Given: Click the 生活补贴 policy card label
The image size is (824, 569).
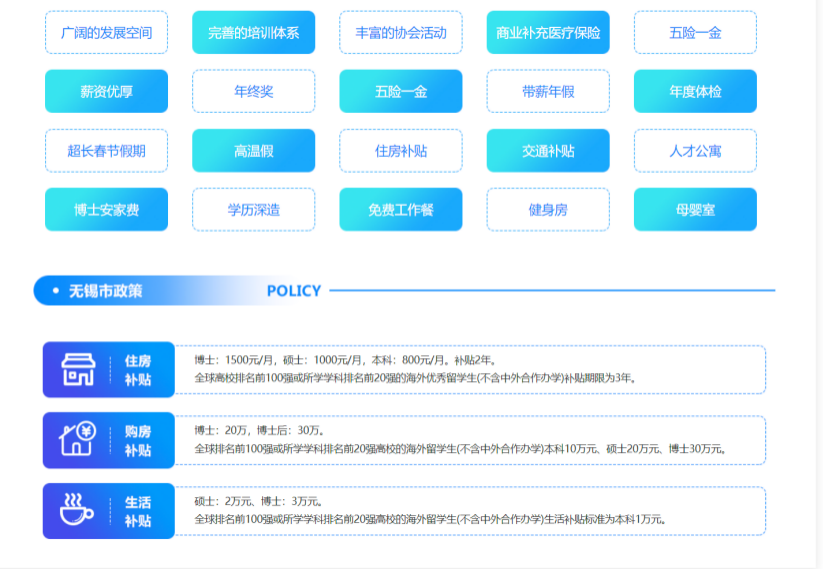Looking at the screenshot, I should pyautogui.click(x=138, y=511).
